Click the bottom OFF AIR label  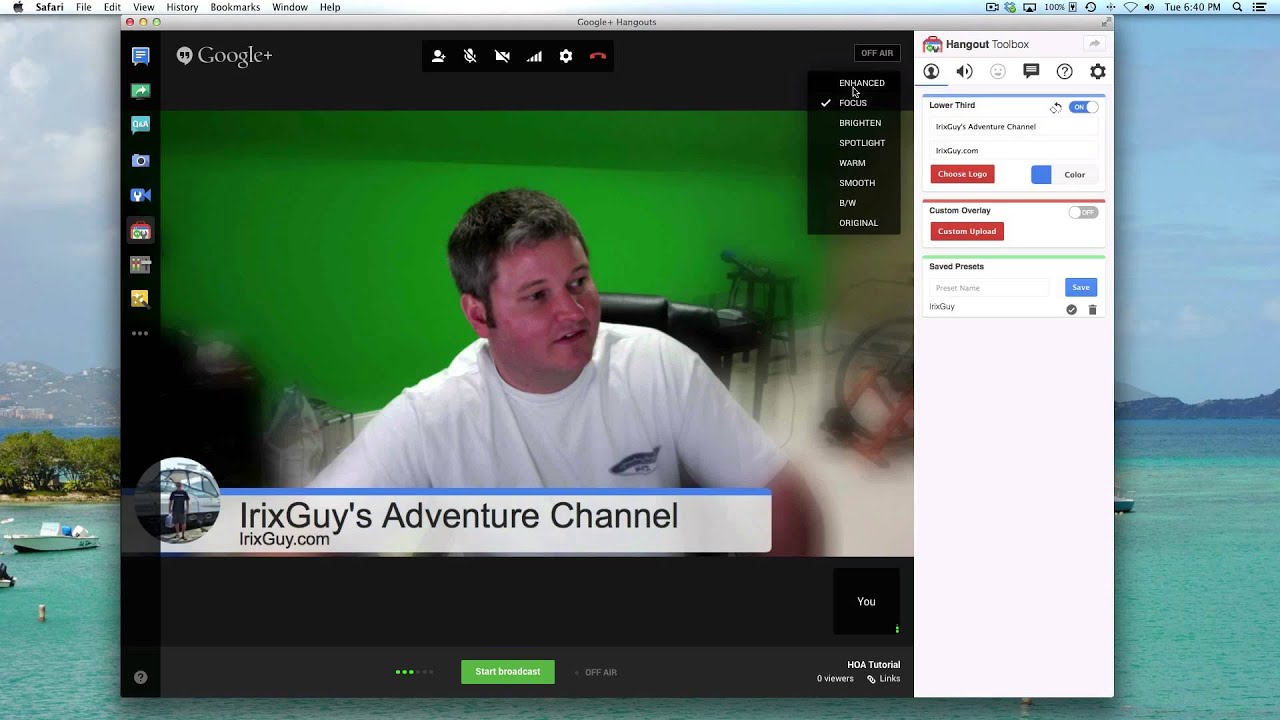(601, 673)
